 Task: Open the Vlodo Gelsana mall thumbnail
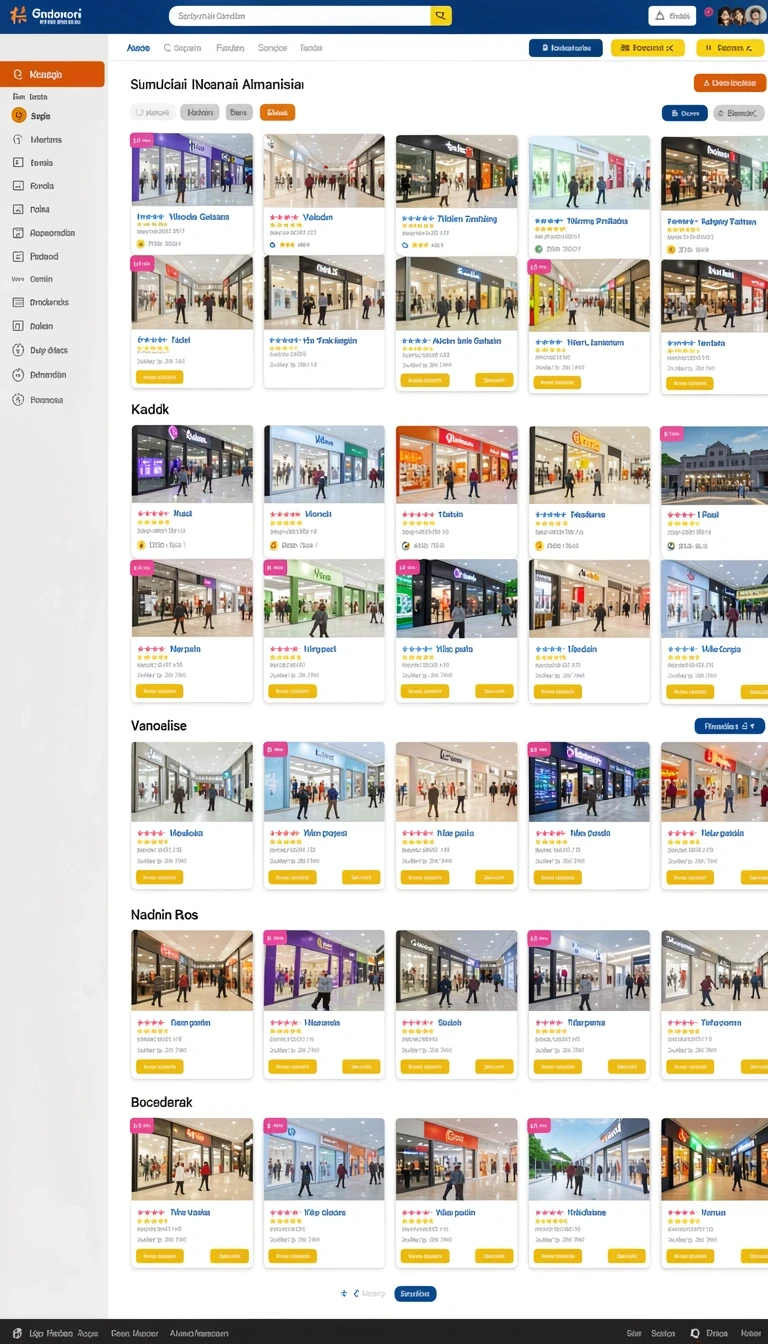pos(192,170)
